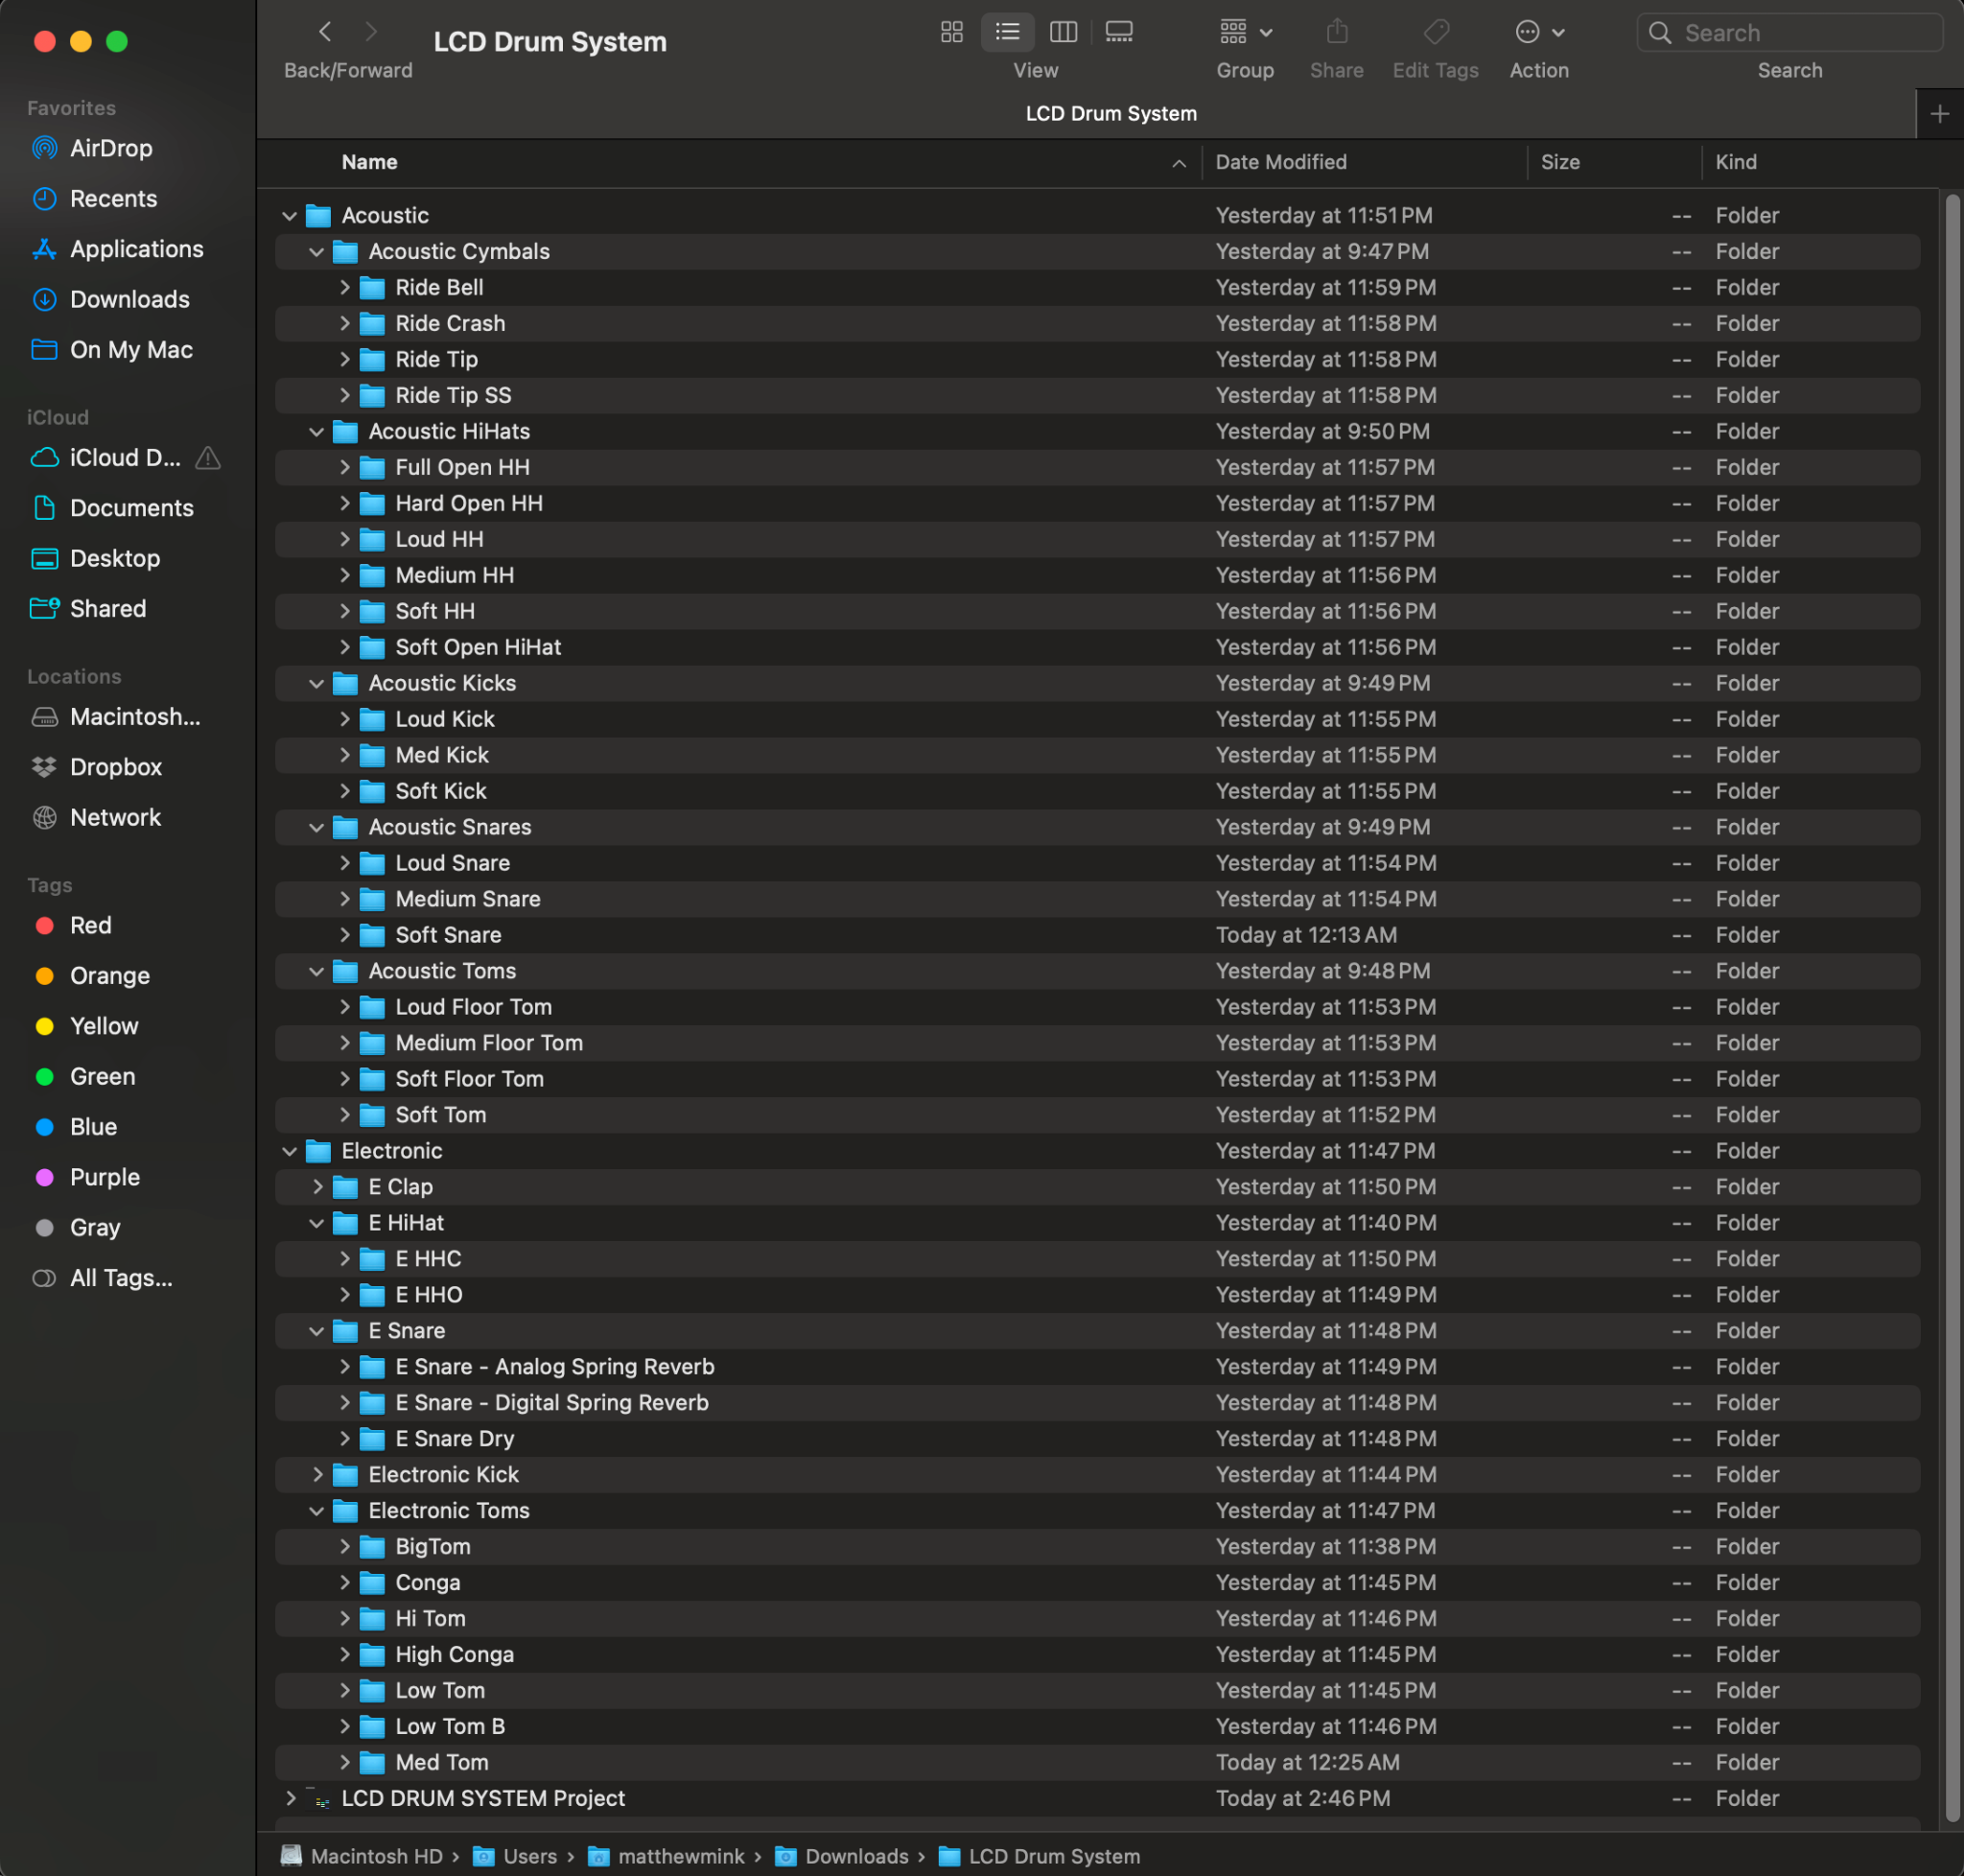The height and width of the screenshot is (1876, 1964).
Task: Switch to list view
Action: (x=1007, y=32)
